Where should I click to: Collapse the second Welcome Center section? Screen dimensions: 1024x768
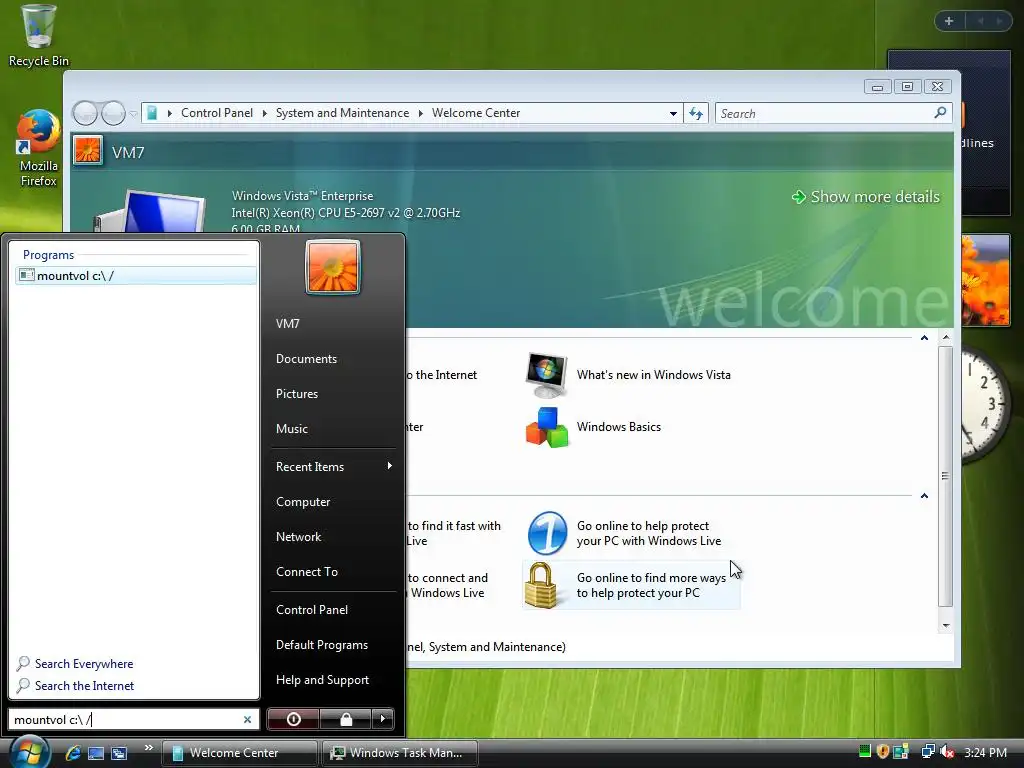point(924,496)
